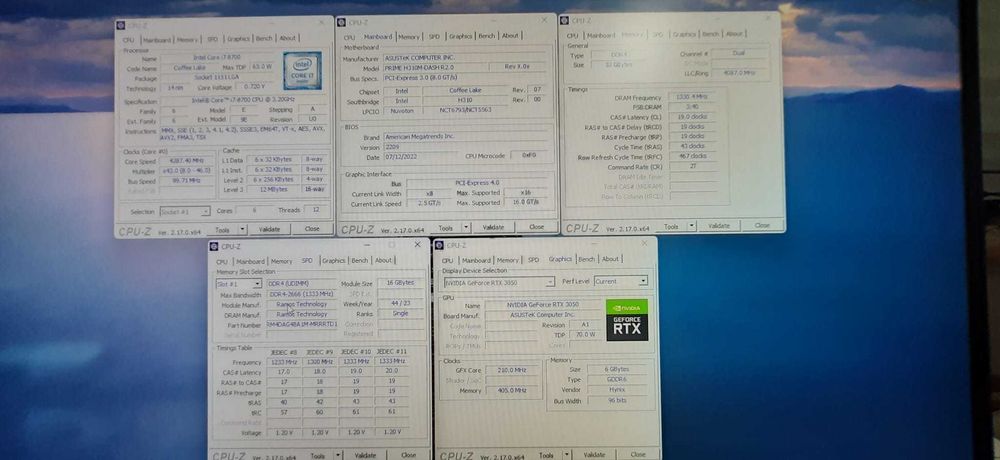Click Validate in CPU window
The image size is (1000, 460).
270,229
